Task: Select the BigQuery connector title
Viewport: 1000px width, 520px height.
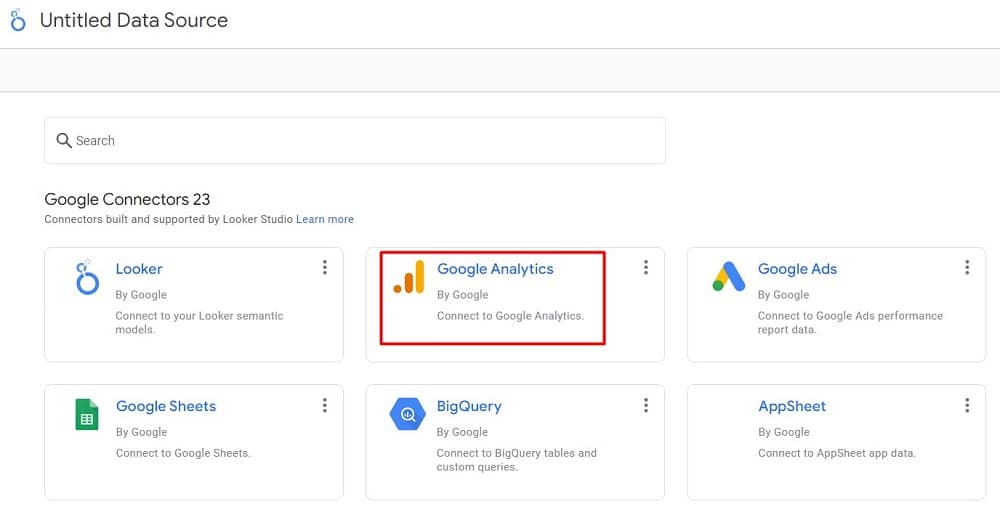Action: 469,406
